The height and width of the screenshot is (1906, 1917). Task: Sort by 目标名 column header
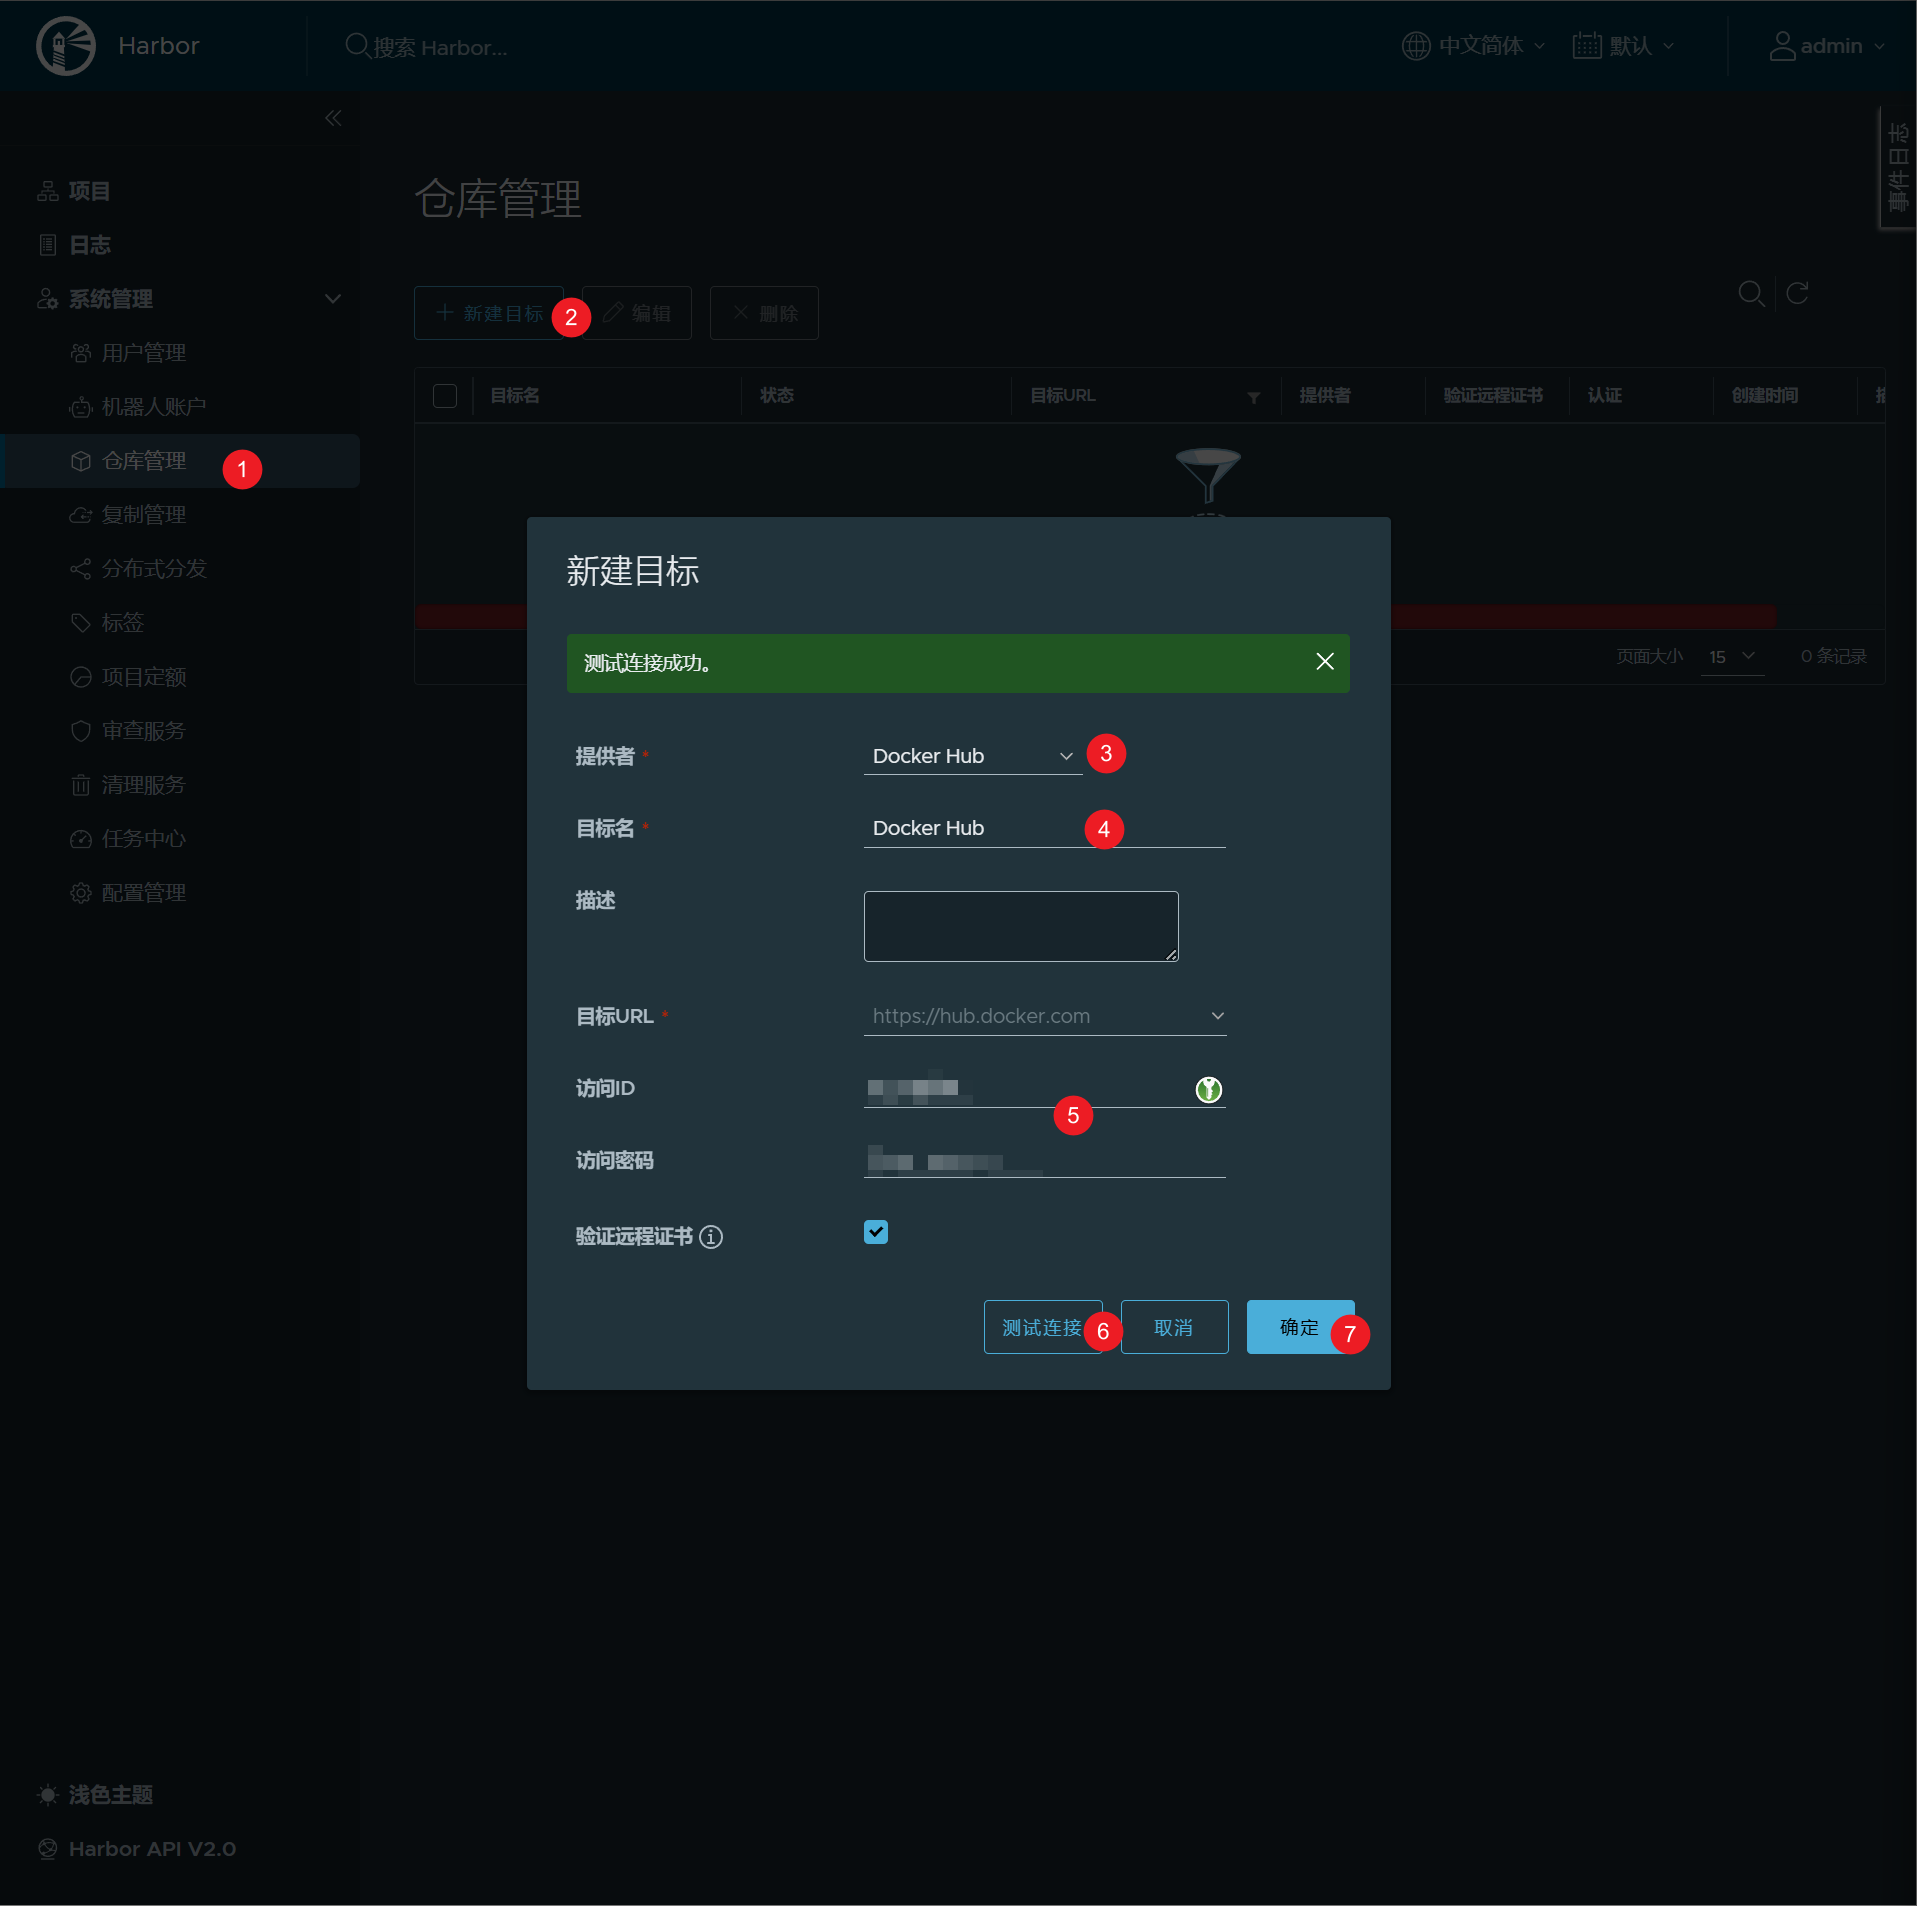coord(515,396)
